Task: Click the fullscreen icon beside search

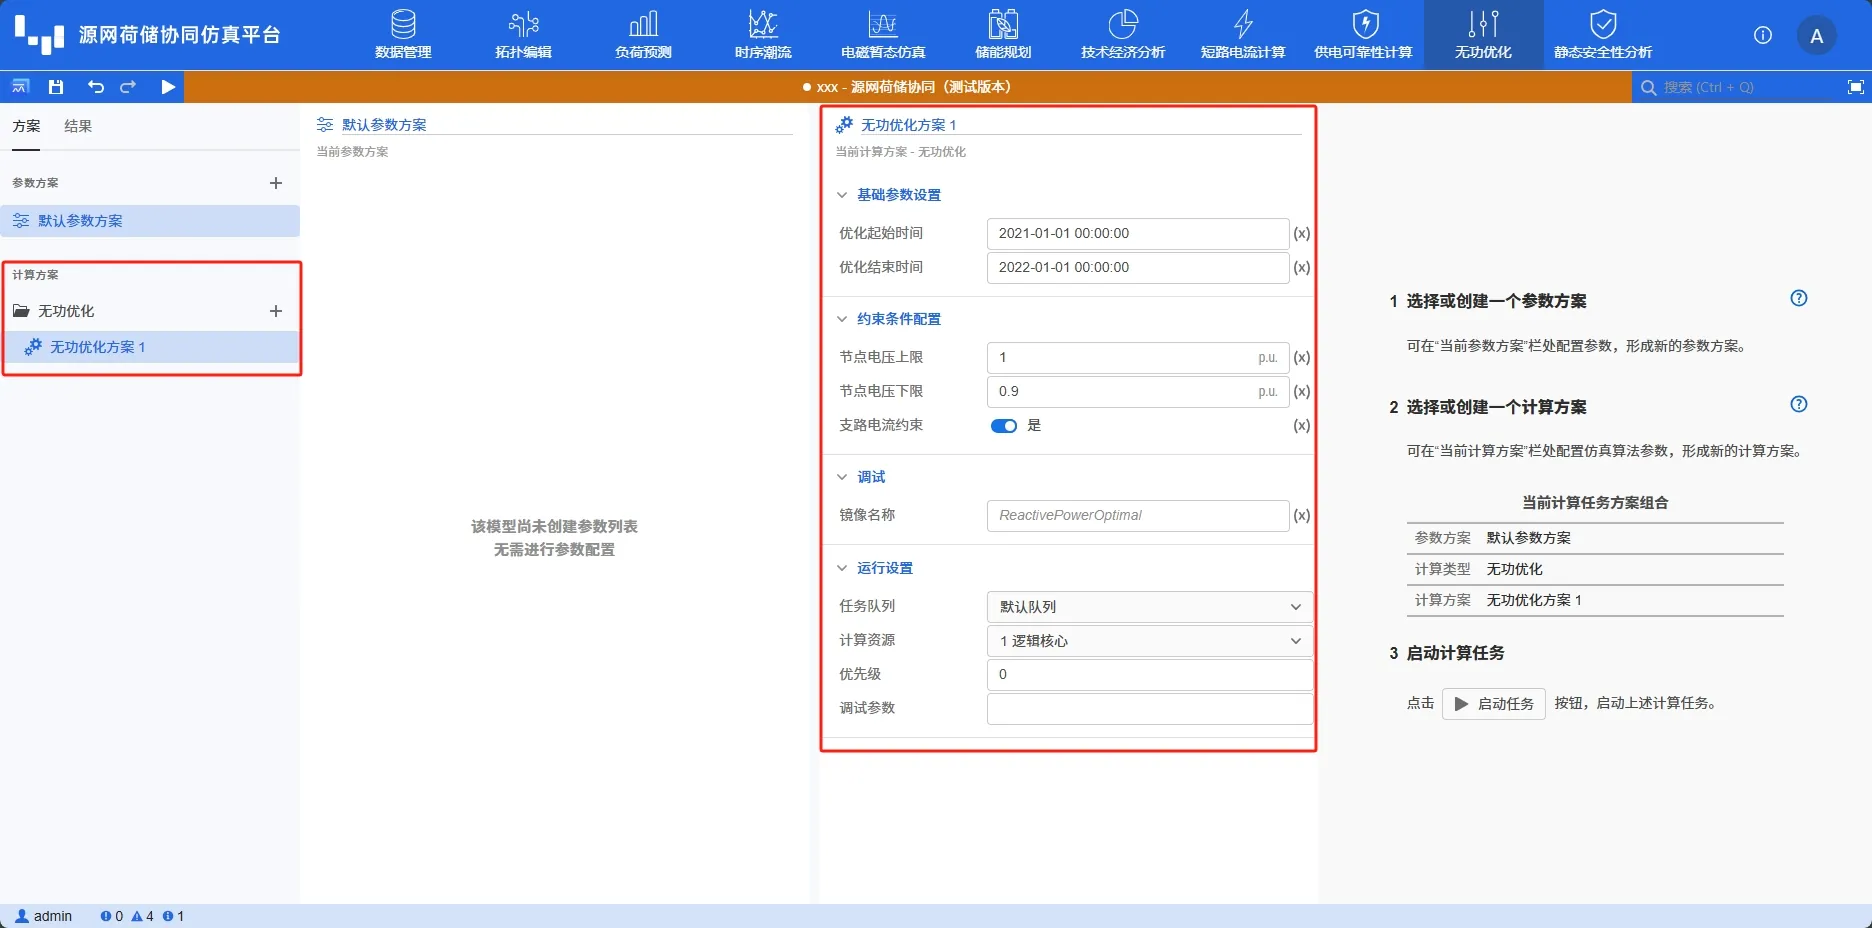Action: tap(1855, 87)
